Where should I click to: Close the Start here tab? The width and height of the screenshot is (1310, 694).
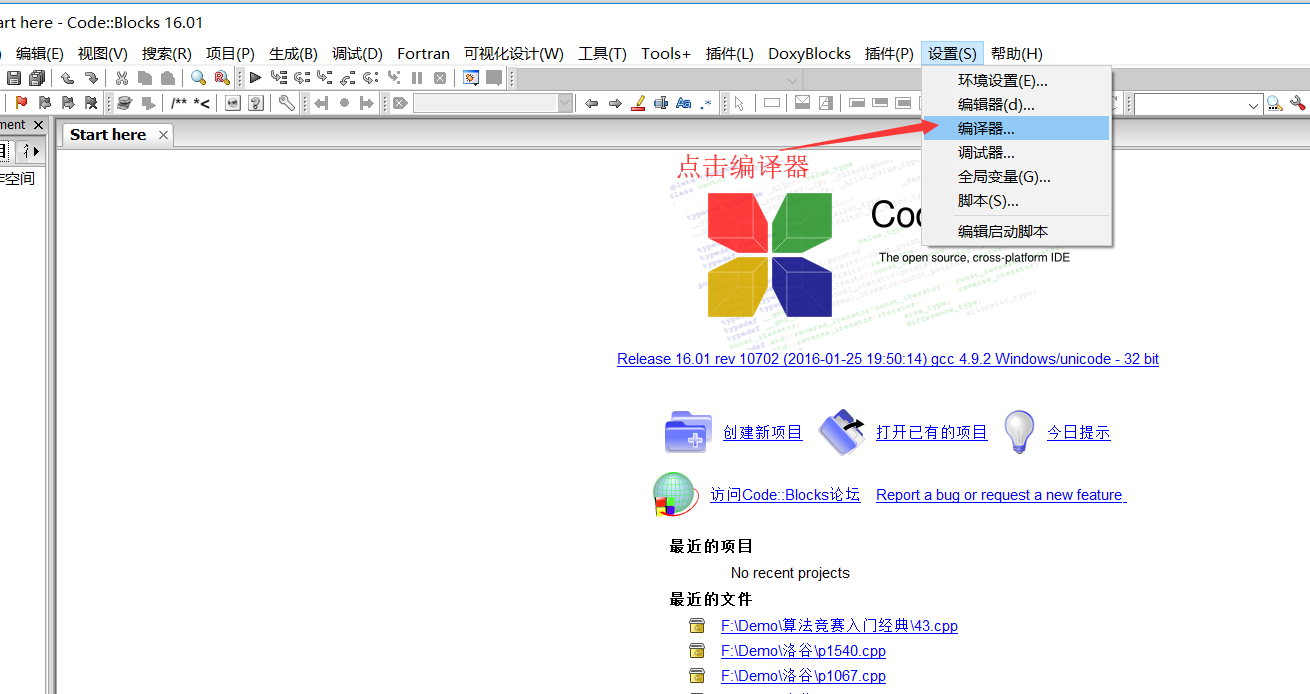[163, 134]
